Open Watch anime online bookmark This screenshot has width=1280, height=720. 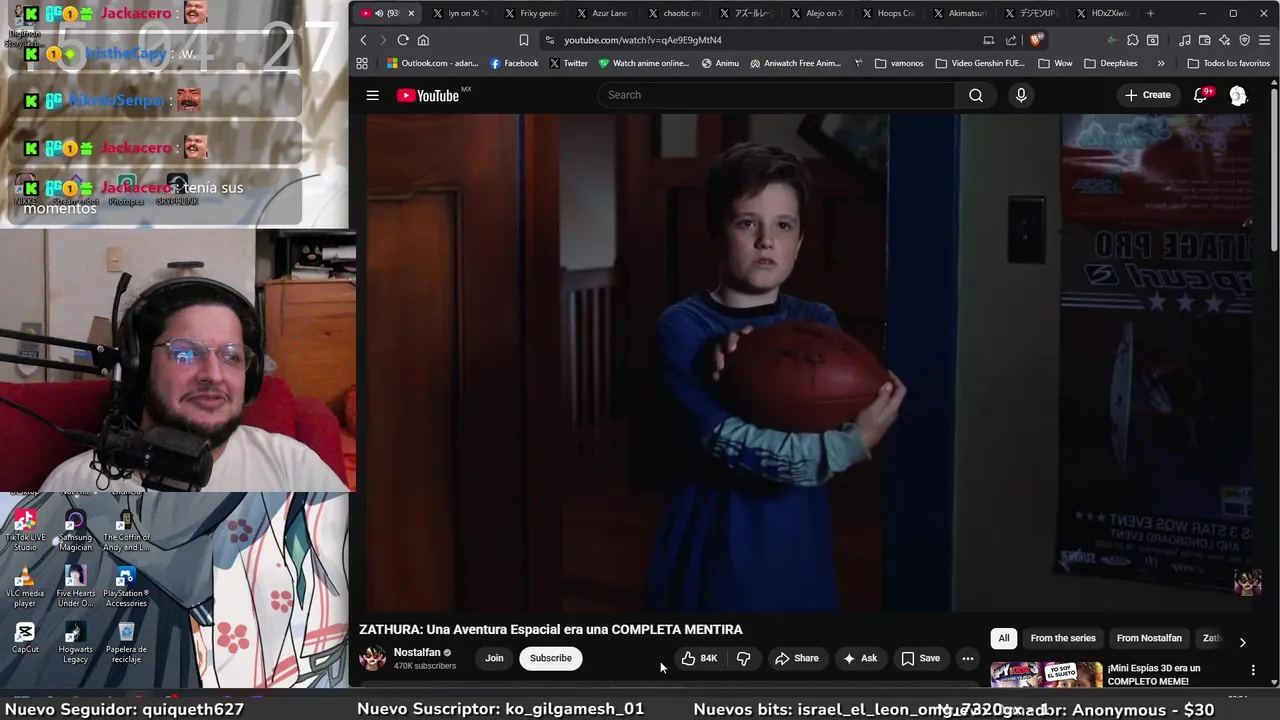pyautogui.click(x=644, y=63)
